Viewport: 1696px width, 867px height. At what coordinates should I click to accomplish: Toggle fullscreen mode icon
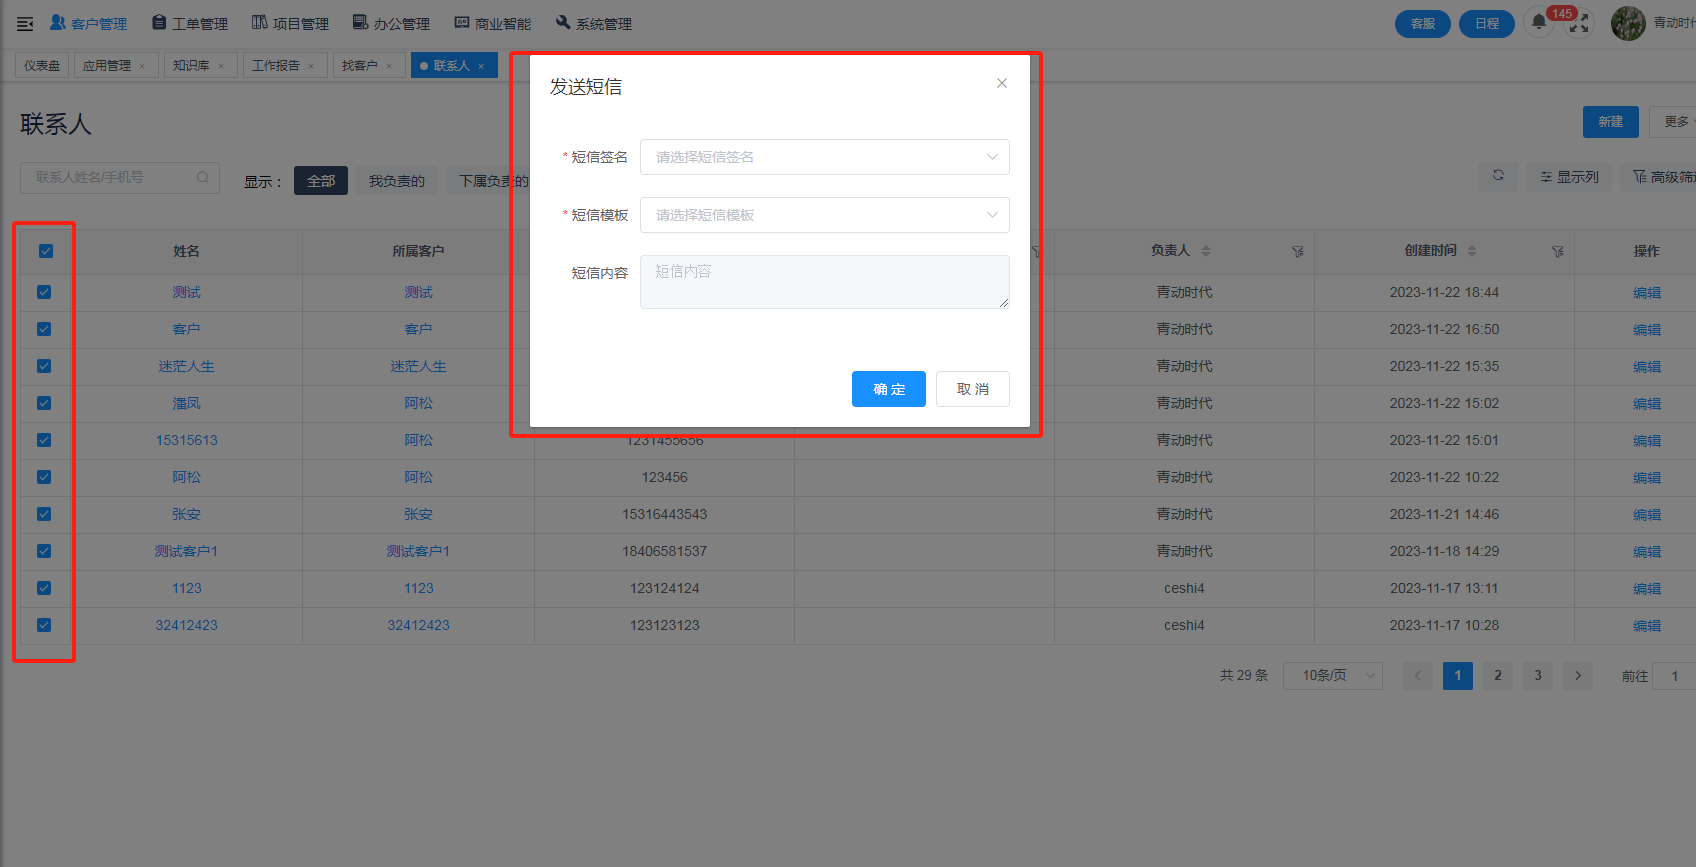click(1579, 25)
